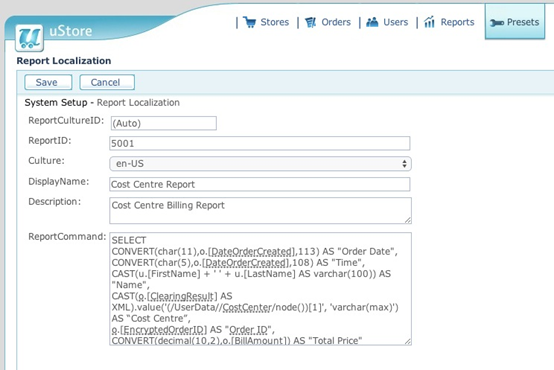This screenshot has height=370, width=554.
Task: Click the Presets wrench icon
Action: coord(497,23)
